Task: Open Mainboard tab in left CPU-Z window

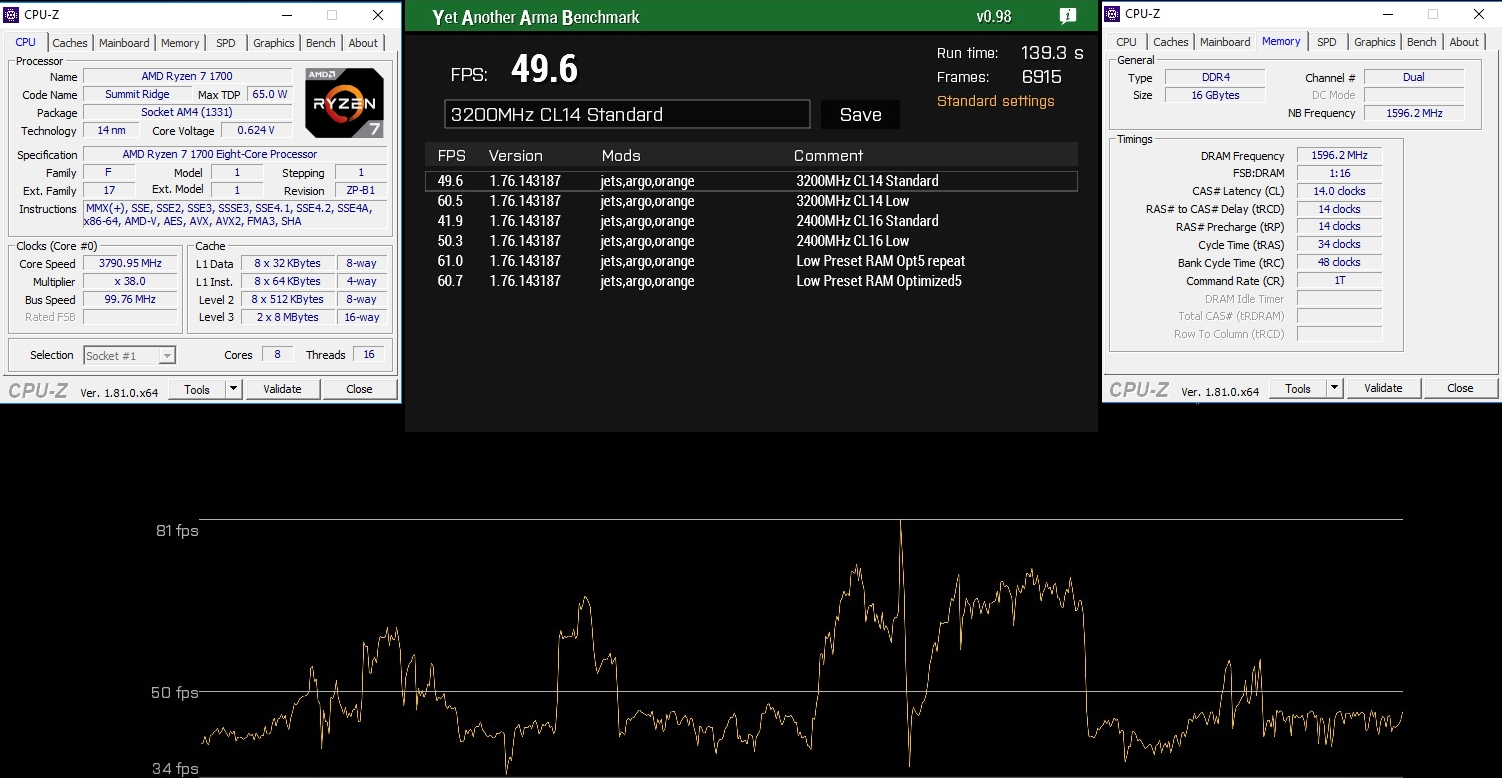Action: coord(124,43)
